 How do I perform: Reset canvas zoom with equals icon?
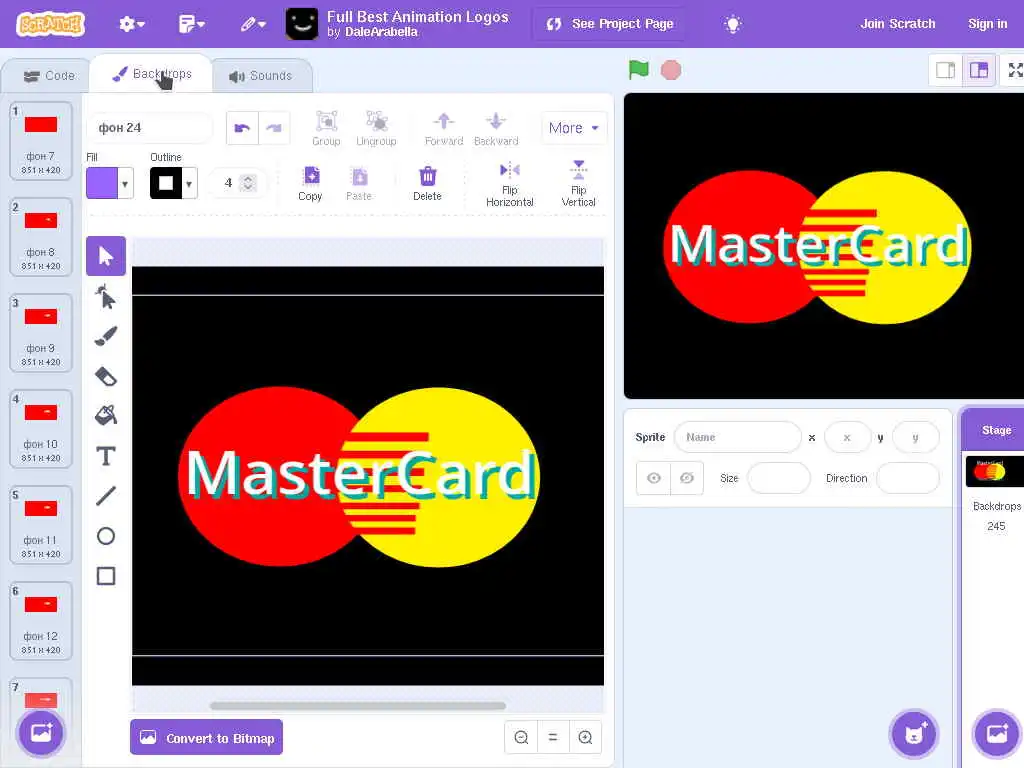[x=553, y=737]
